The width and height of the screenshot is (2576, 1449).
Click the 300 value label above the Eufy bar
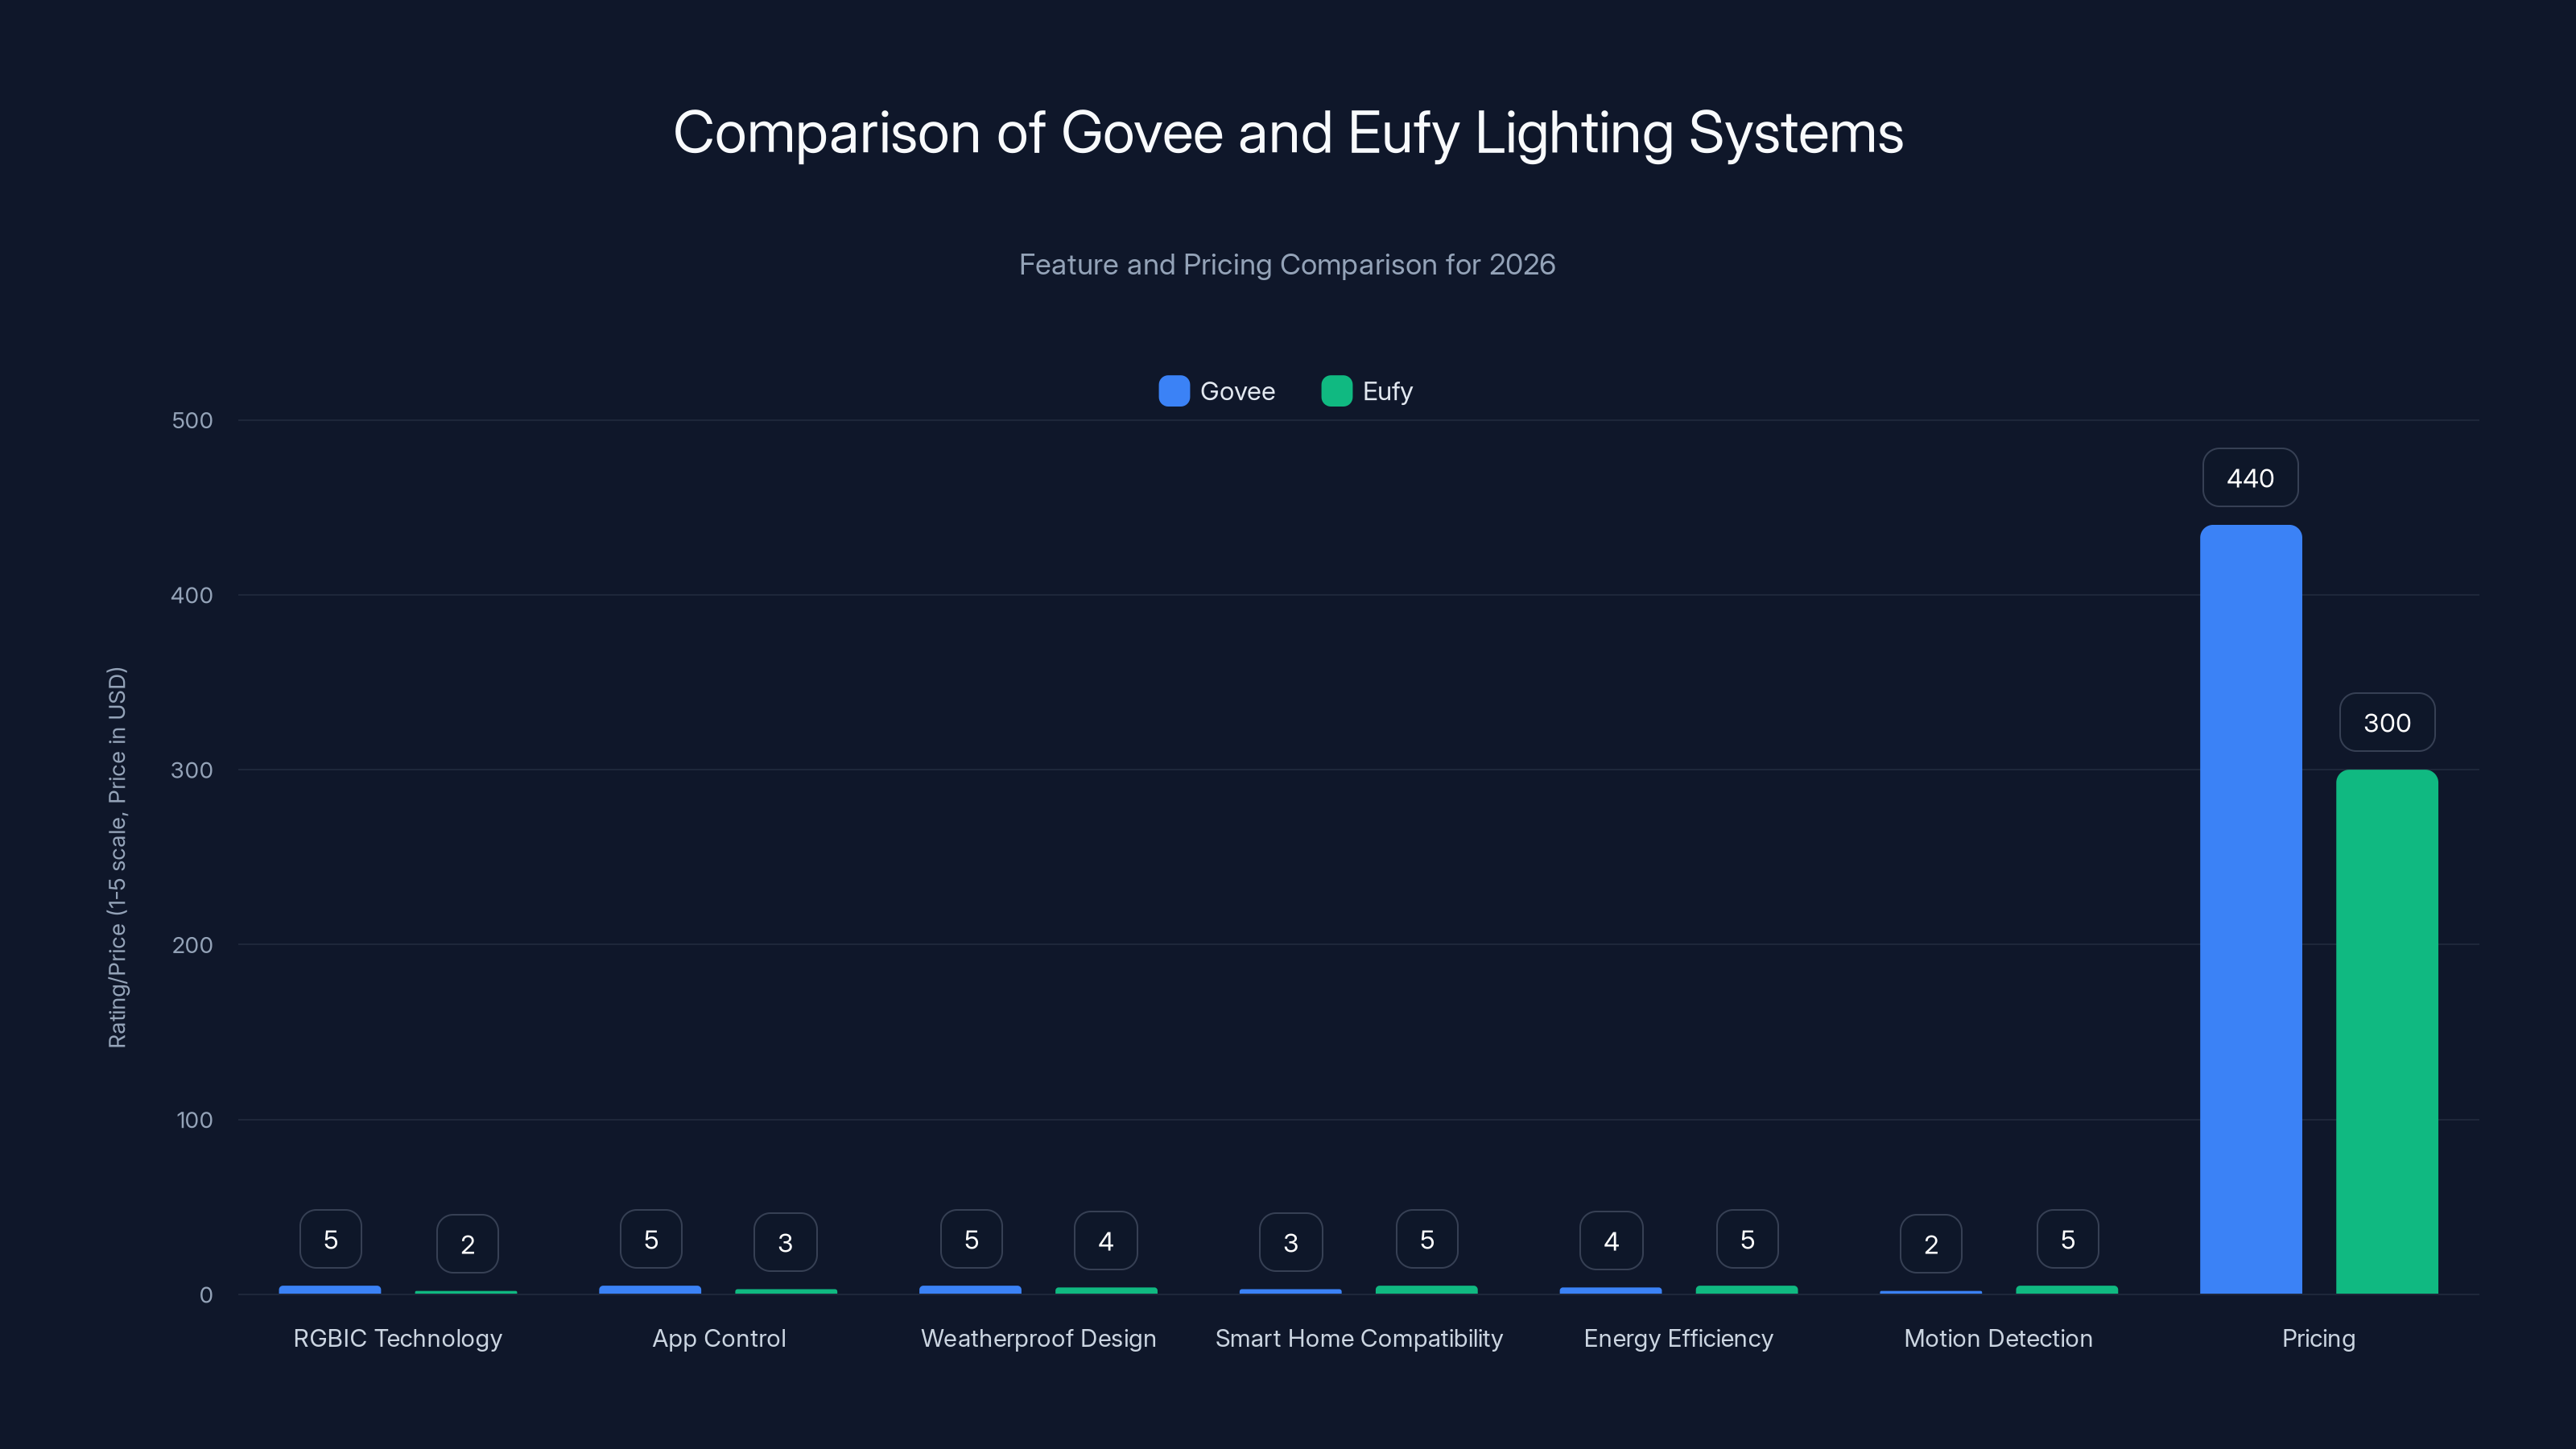(2387, 722)
